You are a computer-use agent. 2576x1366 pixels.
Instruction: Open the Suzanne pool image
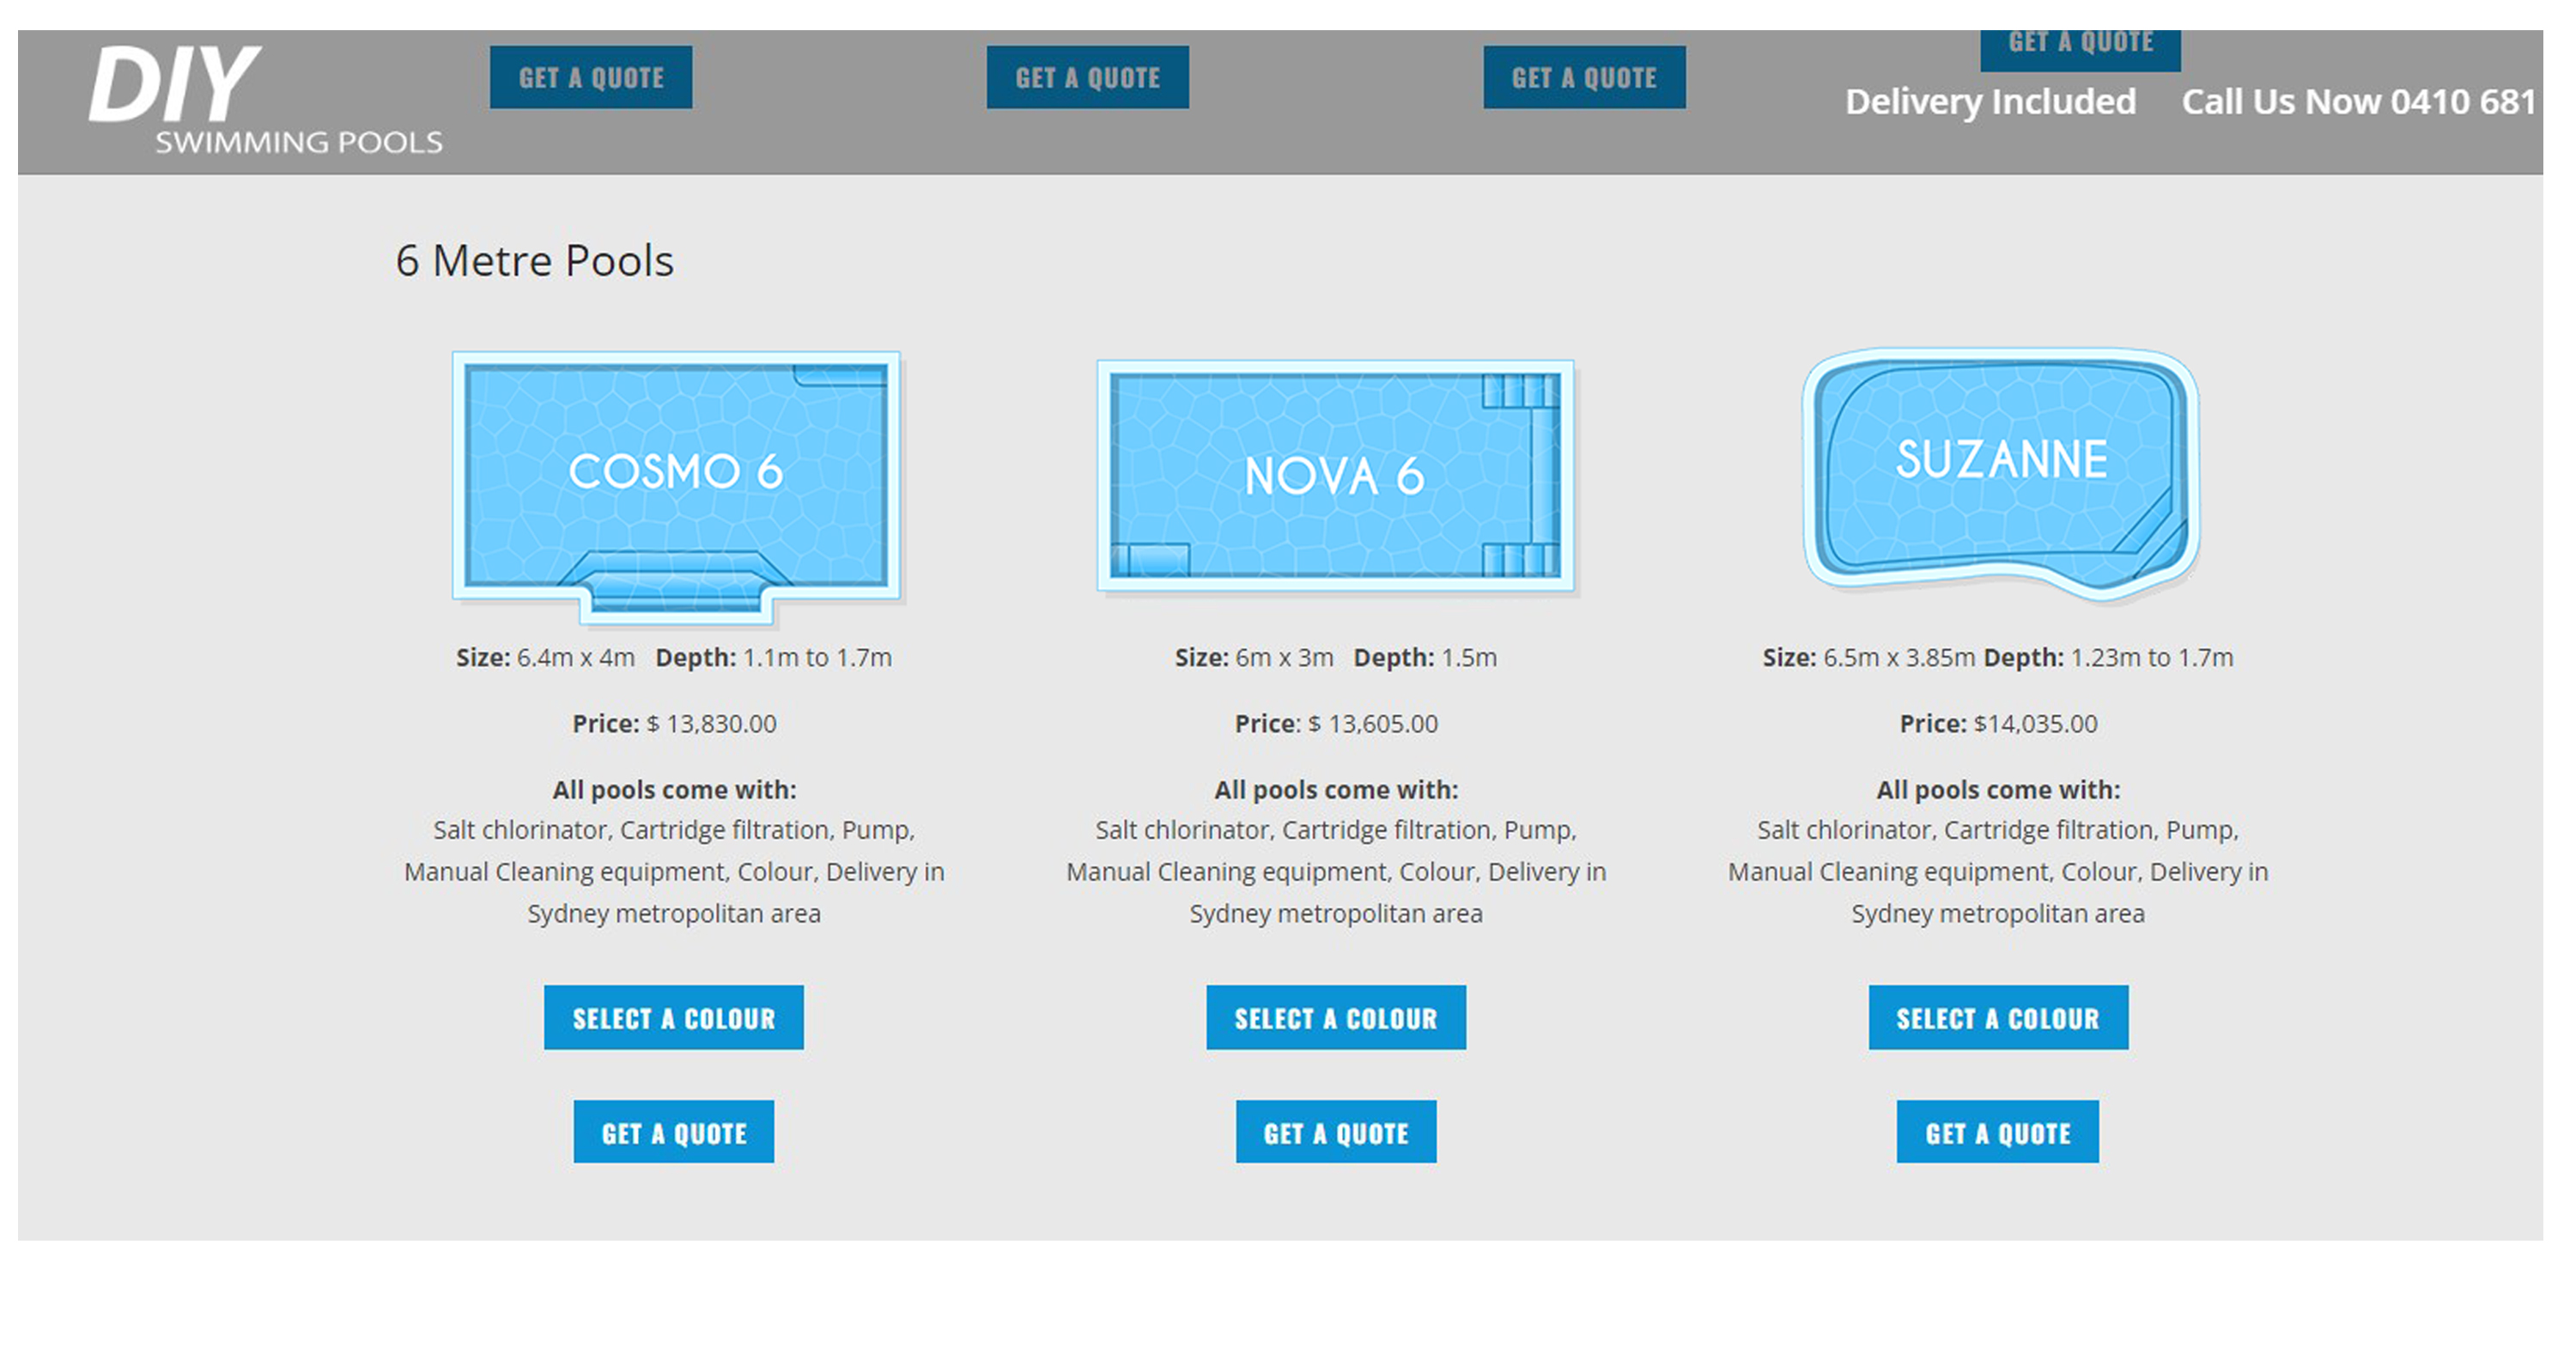[x=2000, y=472]
